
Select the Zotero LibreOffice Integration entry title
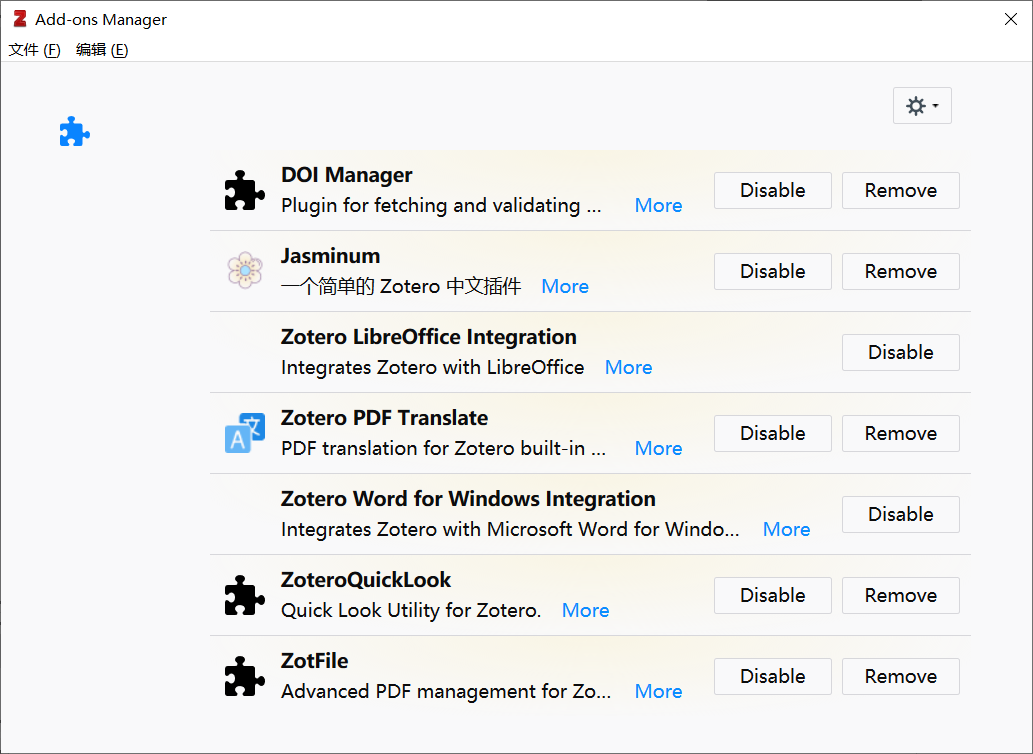[428, 337]
